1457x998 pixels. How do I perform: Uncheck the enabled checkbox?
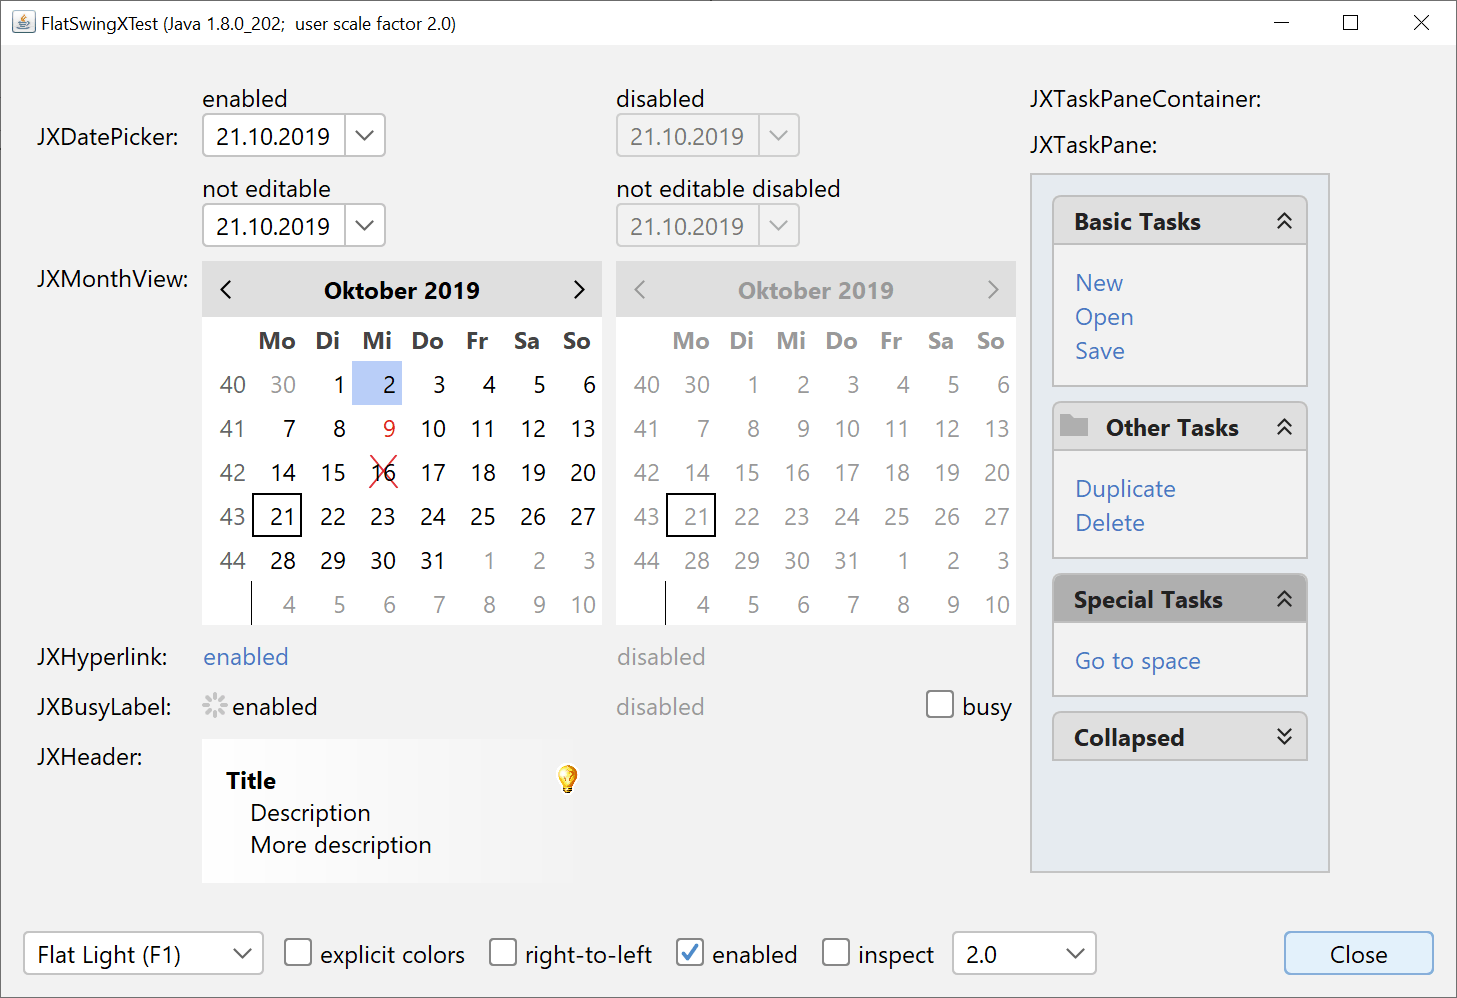click(690, 953)
